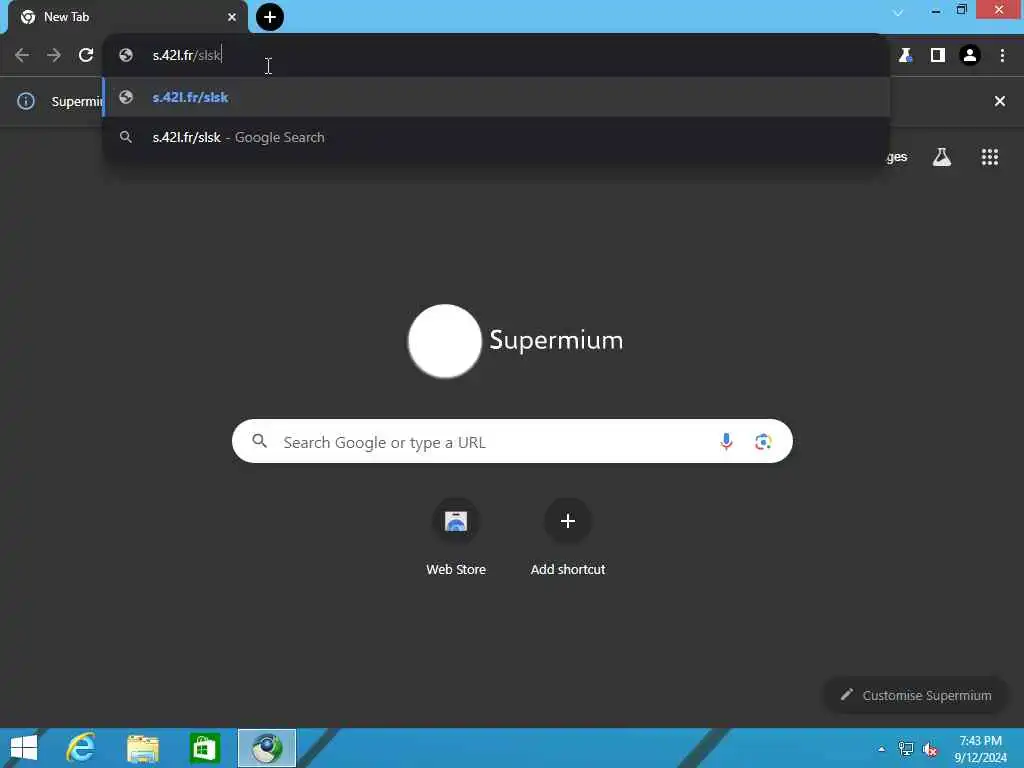Choose s.42l.fr/slsk Google Search suggestion
Image resolution: width=1024 pixels, height=768 pixels.
click(496, 137)
